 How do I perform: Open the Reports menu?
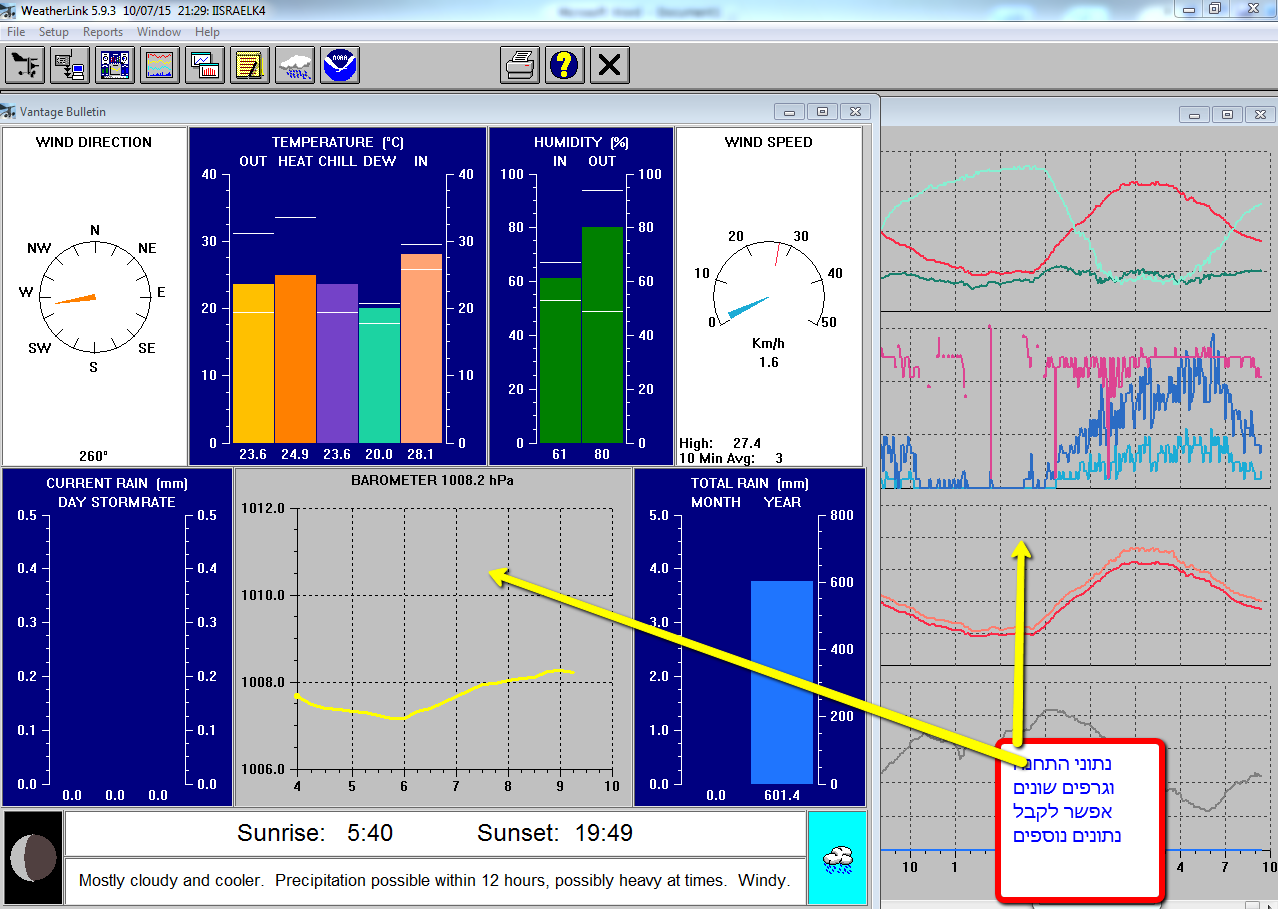[x=103, y=32]
